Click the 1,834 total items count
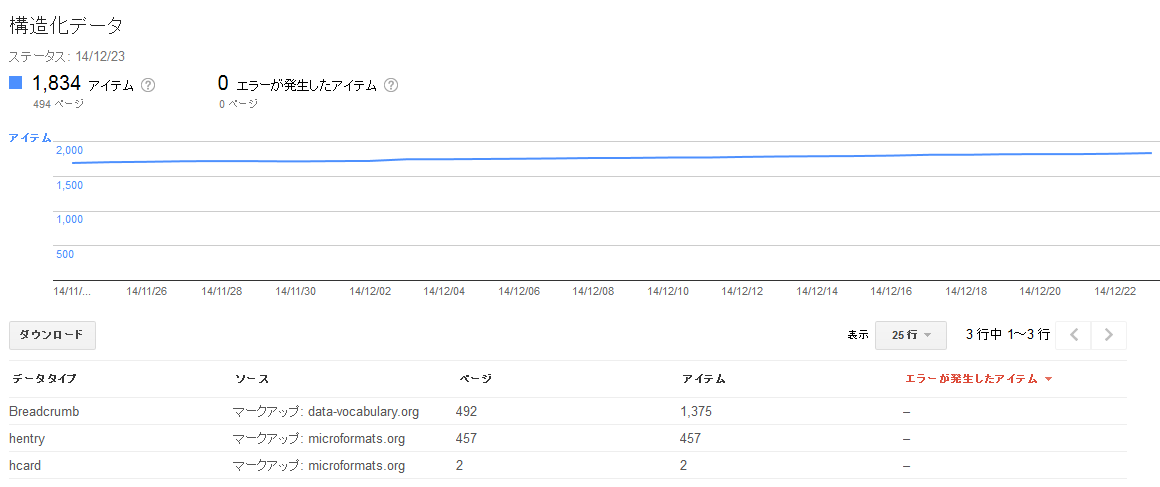1160x487 pixels. click(x=56, y=83)
